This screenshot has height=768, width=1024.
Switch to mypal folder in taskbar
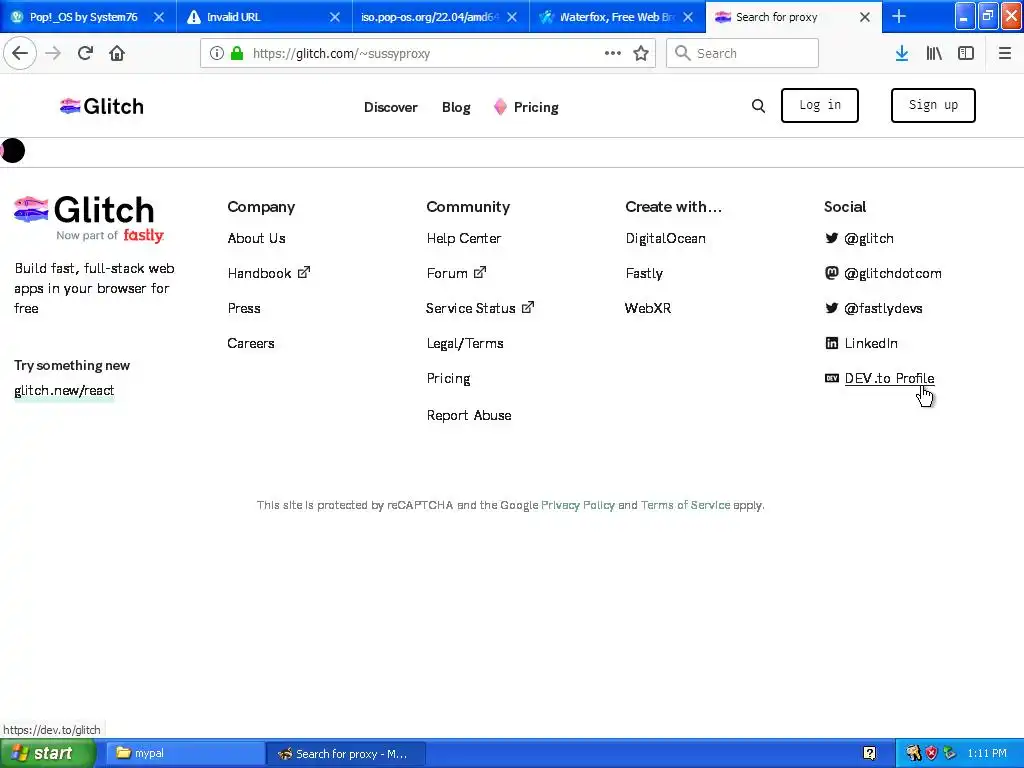pos(185,753)
